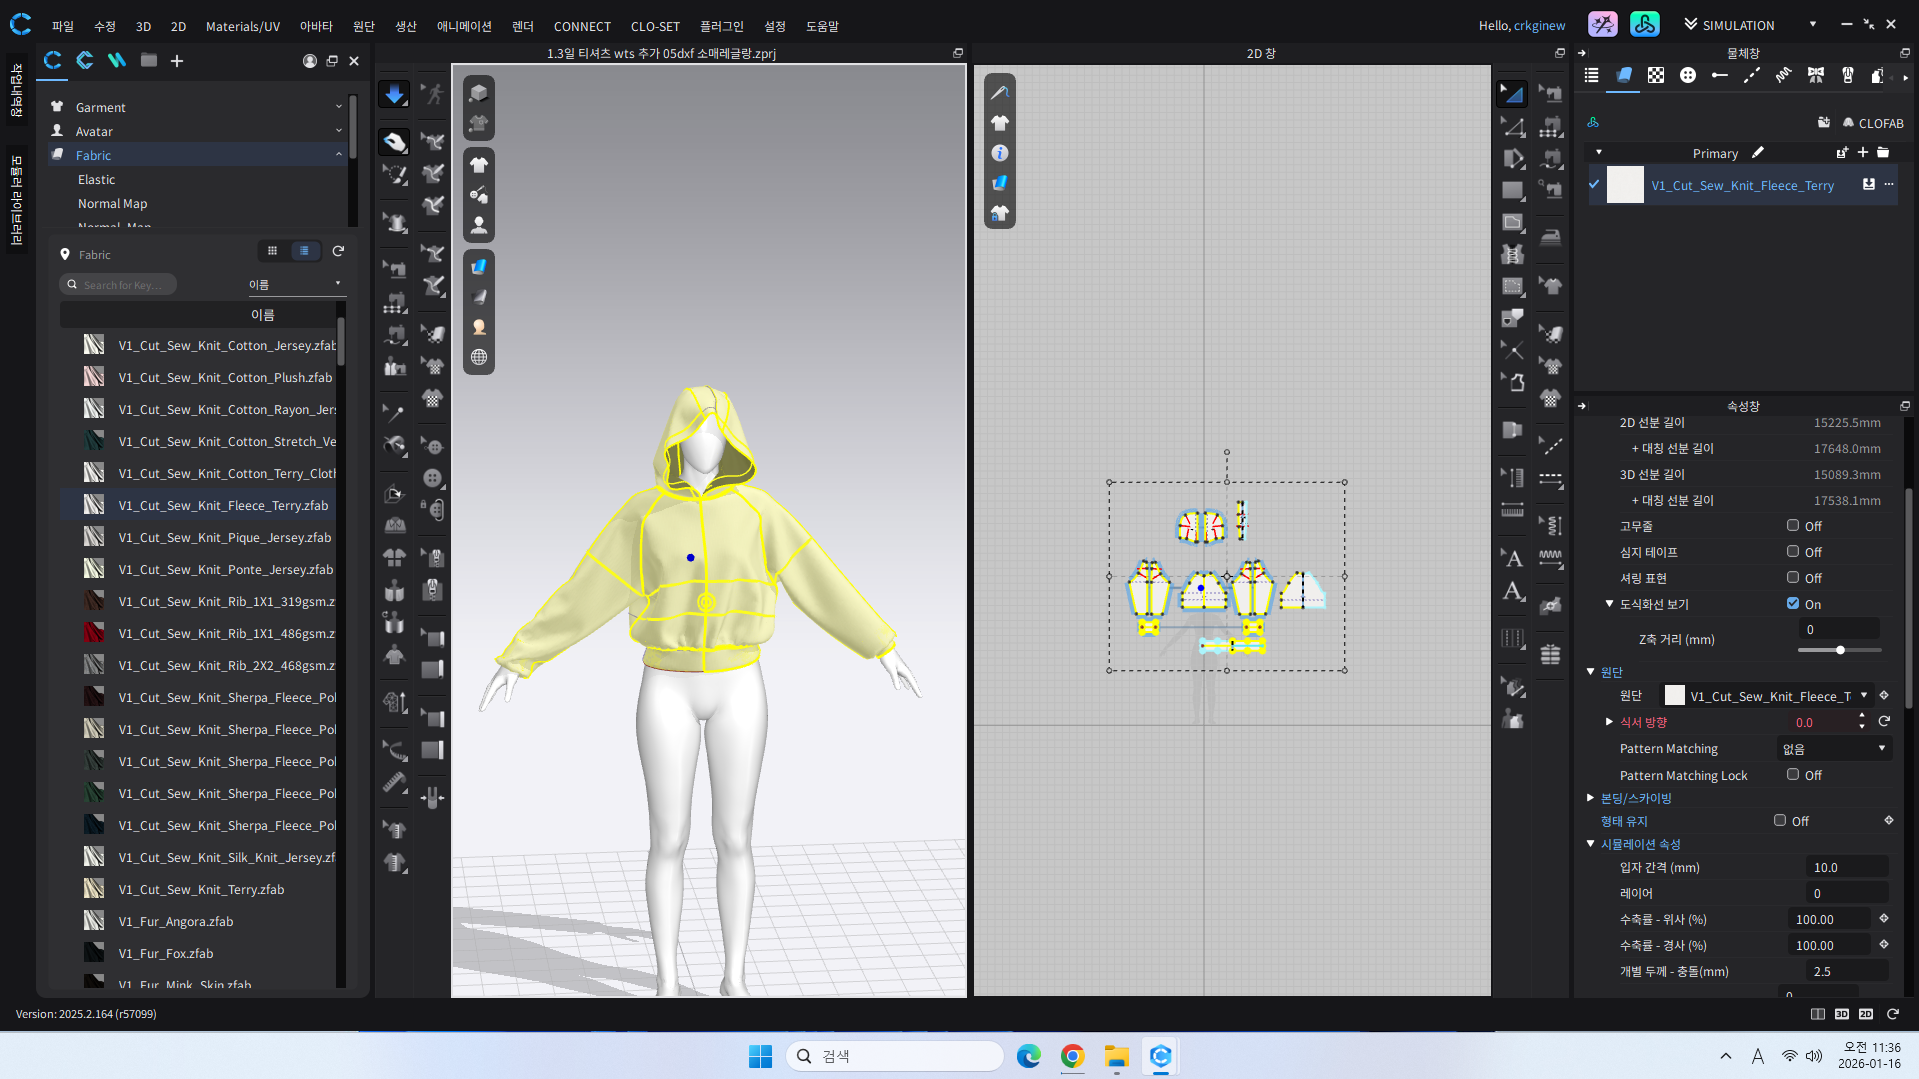This screenshot has width=1919, height=1079.
Task: Expand the 본딩/스키이빙 section
Action: click(1590, 798)
